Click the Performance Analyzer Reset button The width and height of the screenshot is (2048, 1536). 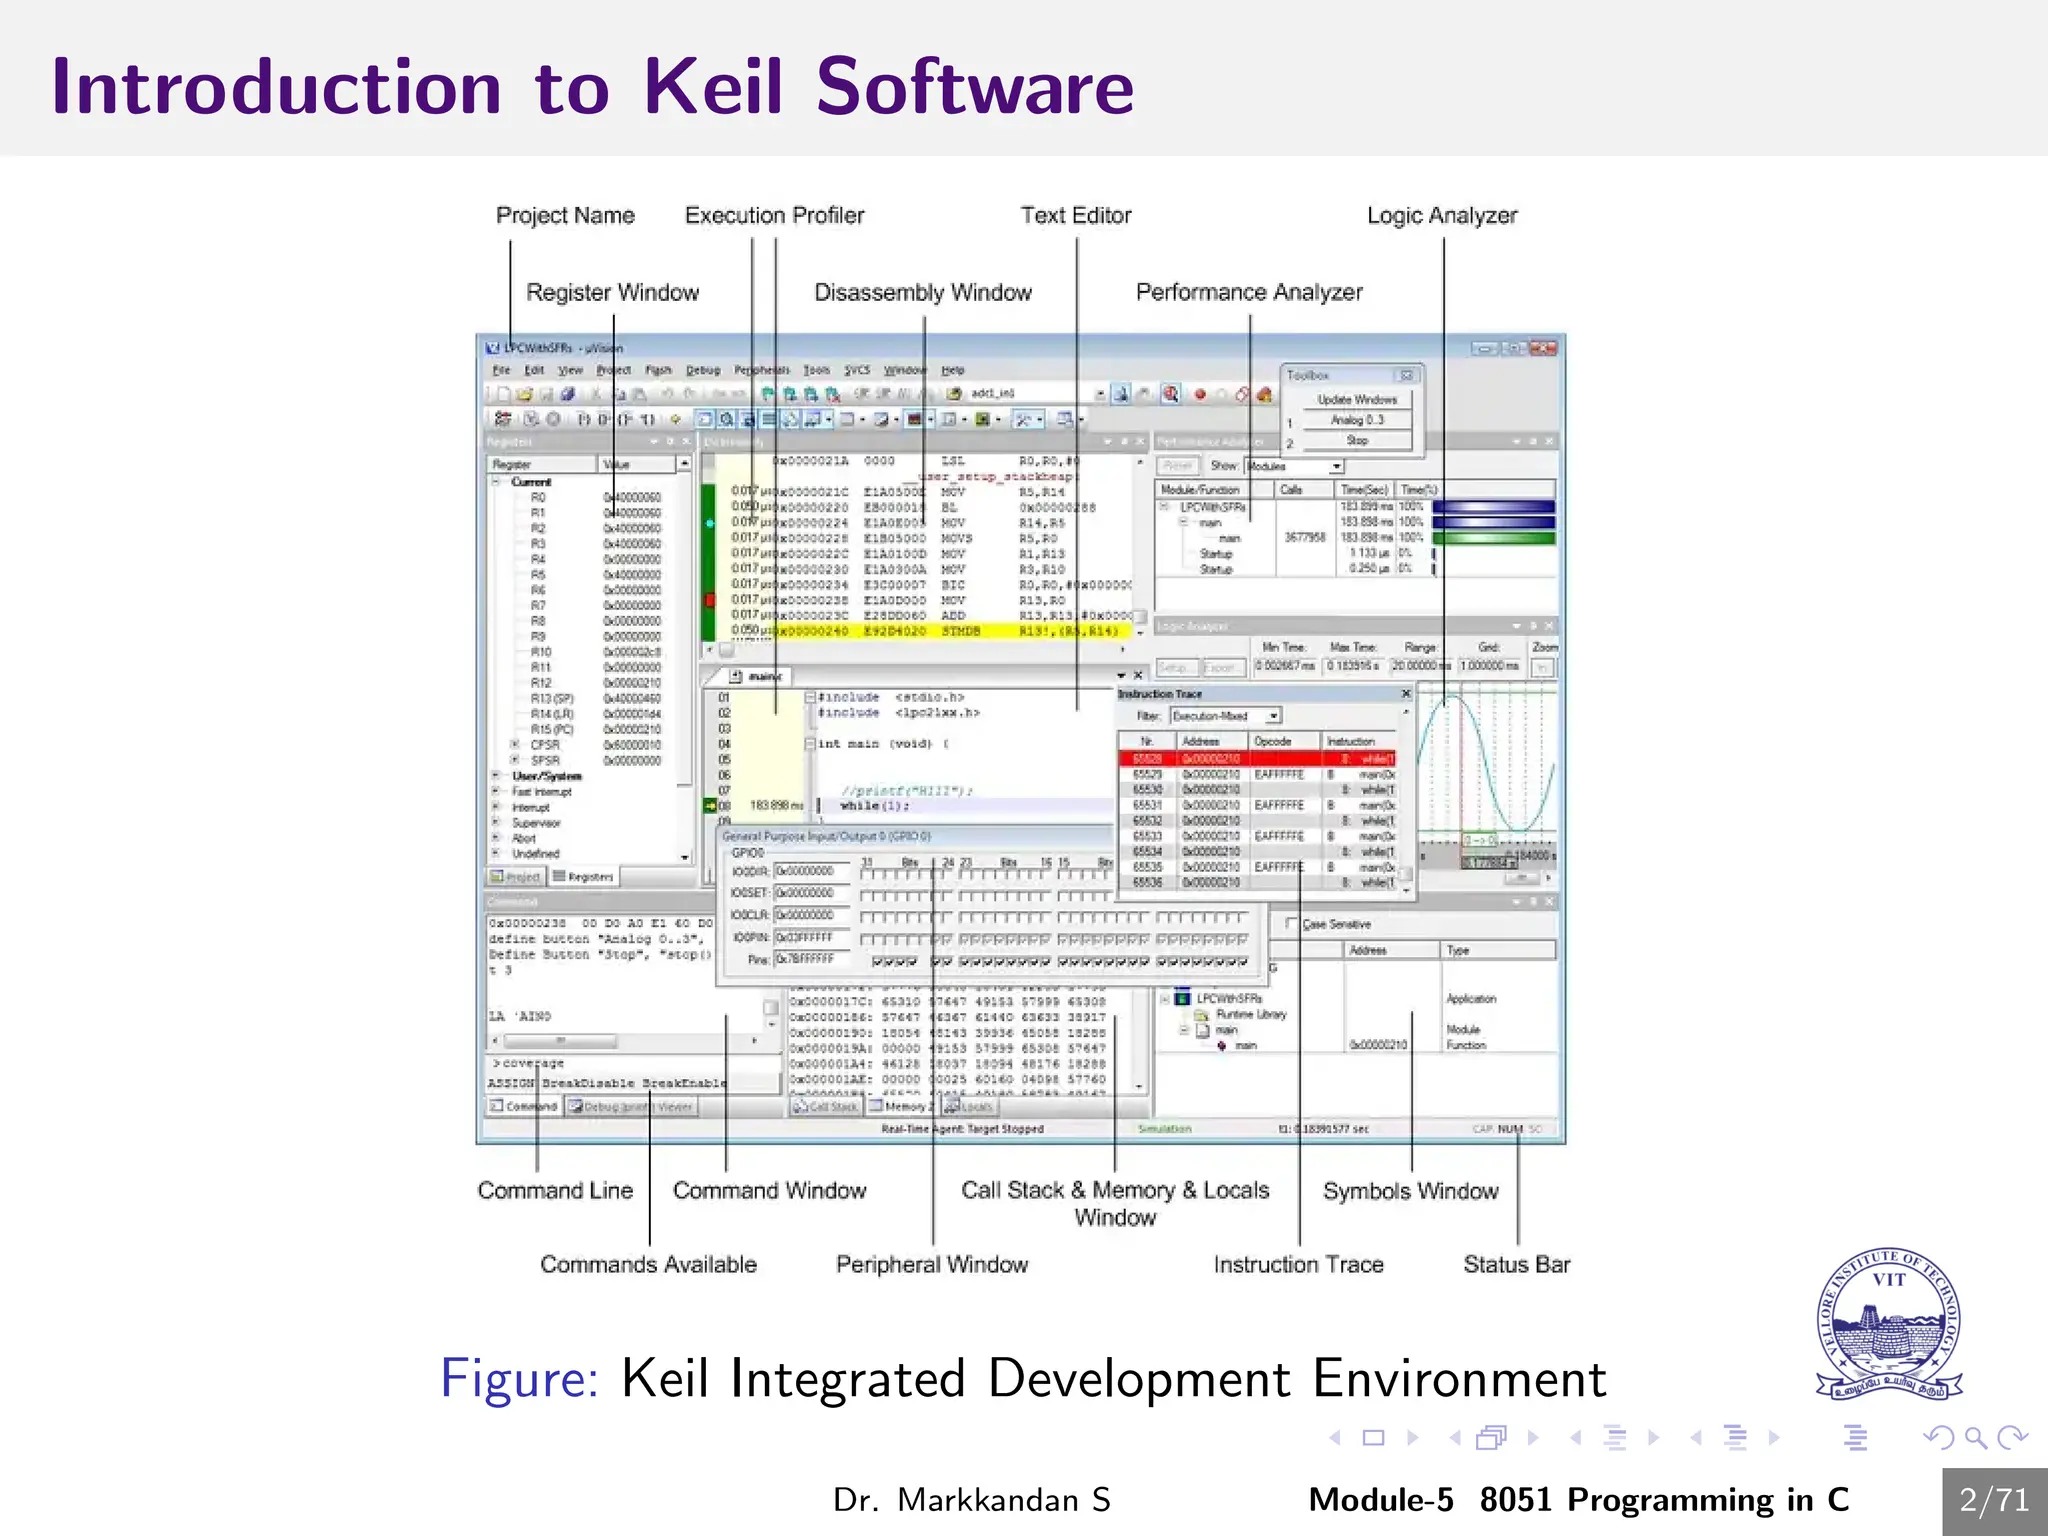[x=1178, y=466]
